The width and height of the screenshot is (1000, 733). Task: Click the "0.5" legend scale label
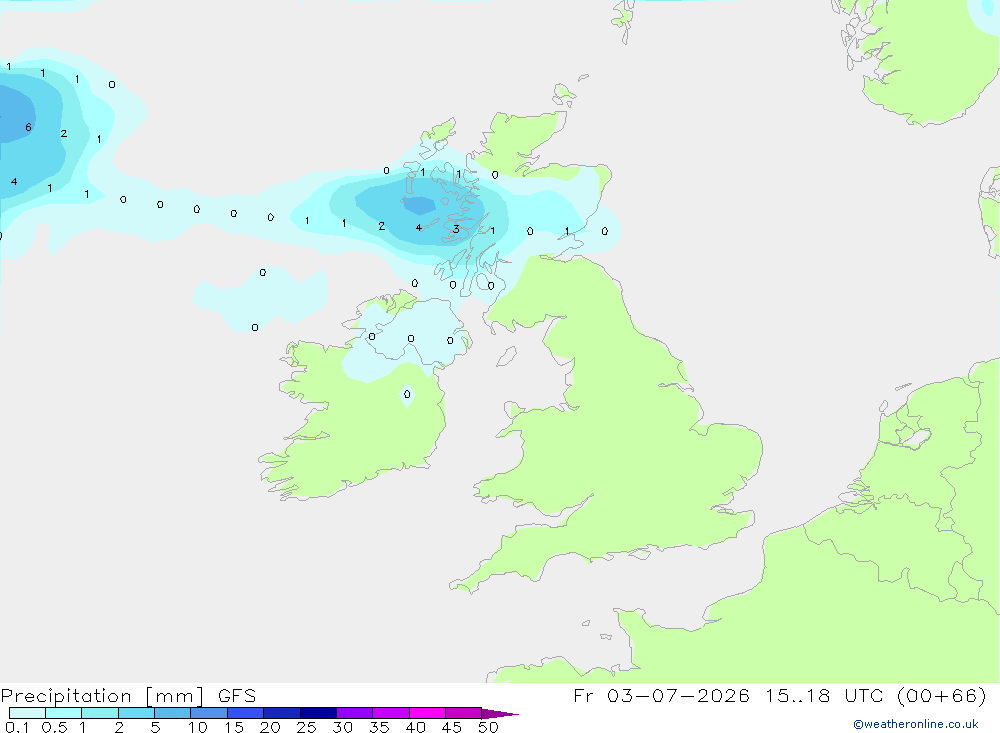[54, 727]
